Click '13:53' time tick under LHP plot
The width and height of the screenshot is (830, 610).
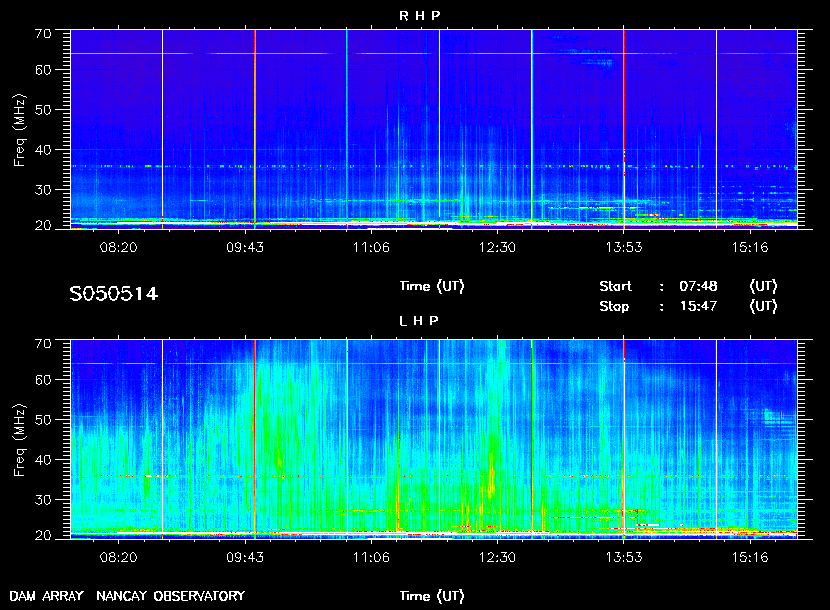[x=624, y=557]
